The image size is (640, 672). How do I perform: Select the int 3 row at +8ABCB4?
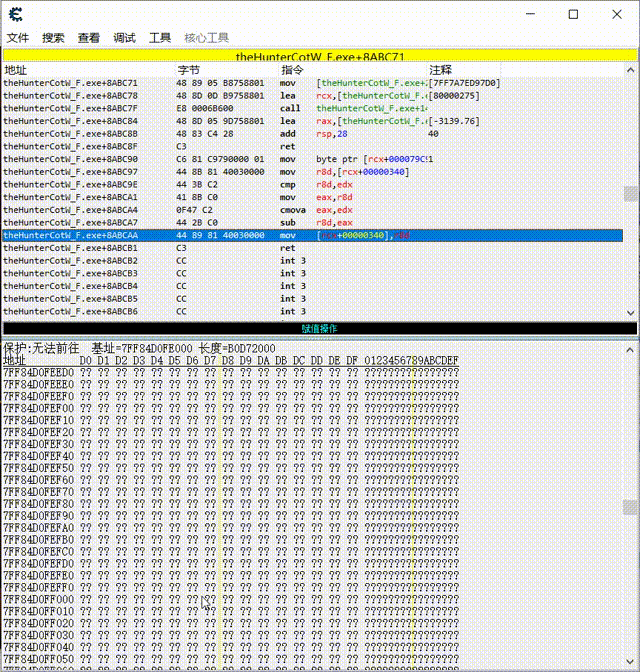click(312, 286)
